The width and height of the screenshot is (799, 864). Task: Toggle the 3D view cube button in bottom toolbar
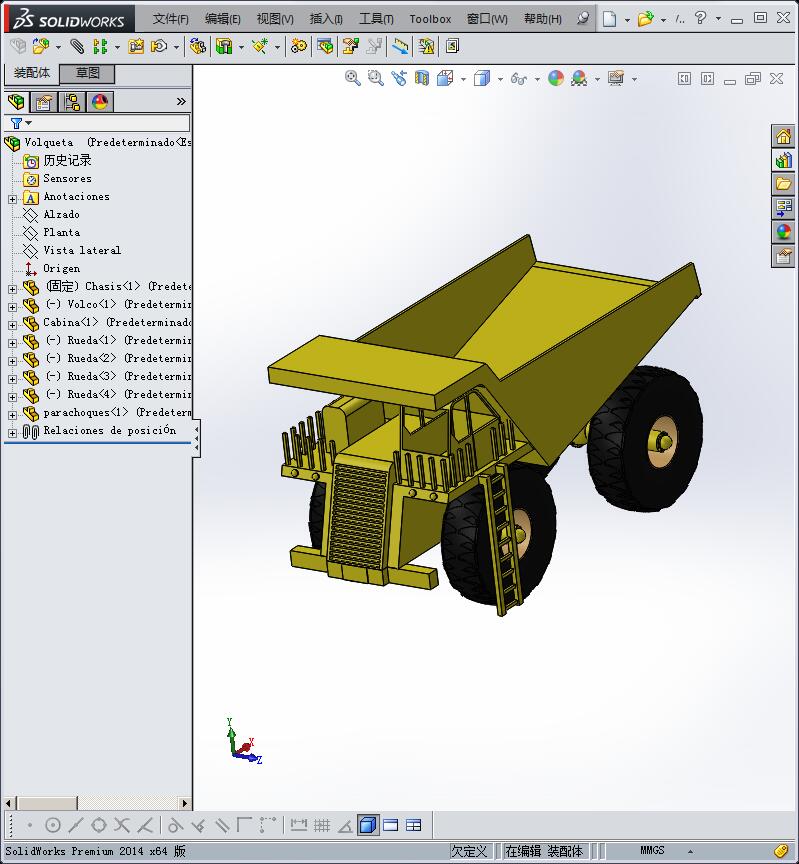click(368, 825)
